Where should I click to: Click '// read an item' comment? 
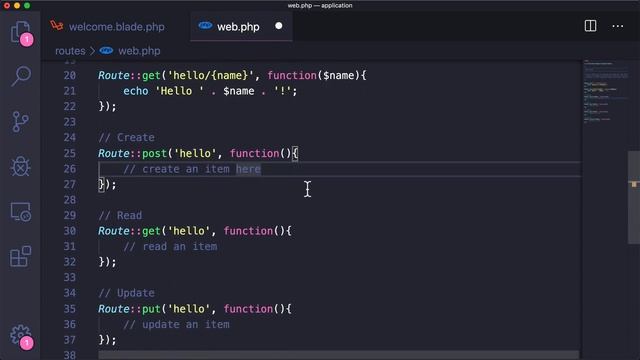pos(170,247)
